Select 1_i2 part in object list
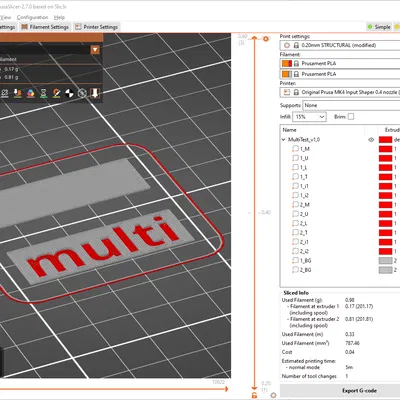This screenshot has width=400, height=400. tap(304, 195)
